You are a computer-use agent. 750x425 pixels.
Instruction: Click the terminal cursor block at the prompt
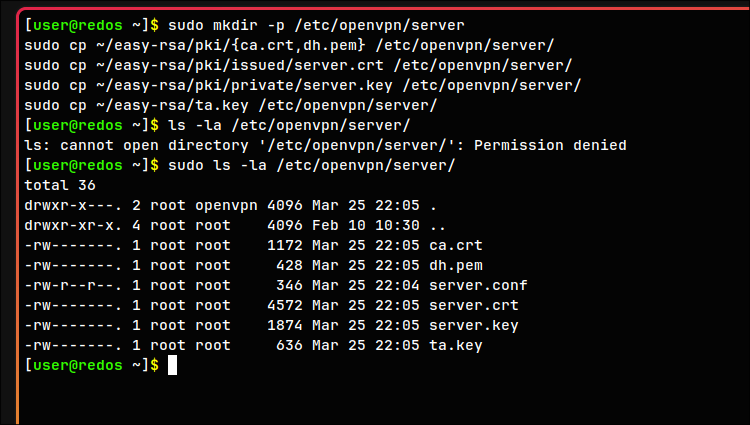pos(172,366)
